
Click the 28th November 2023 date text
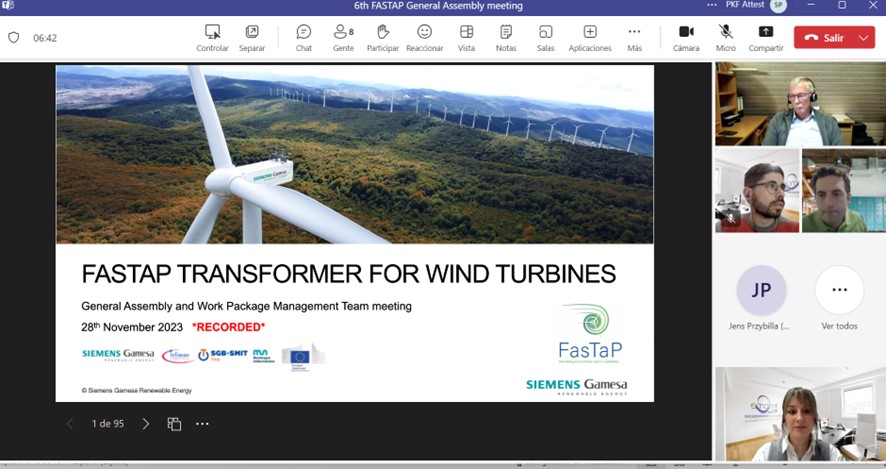pos(132,327)
